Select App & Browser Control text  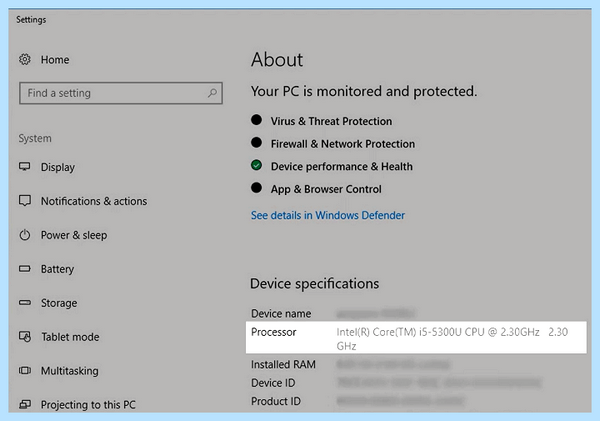[x=326, y=189]
